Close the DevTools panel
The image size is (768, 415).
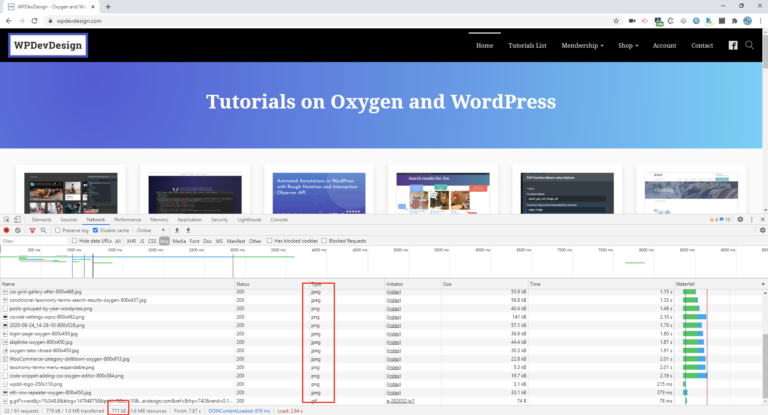tap(763, 220)
